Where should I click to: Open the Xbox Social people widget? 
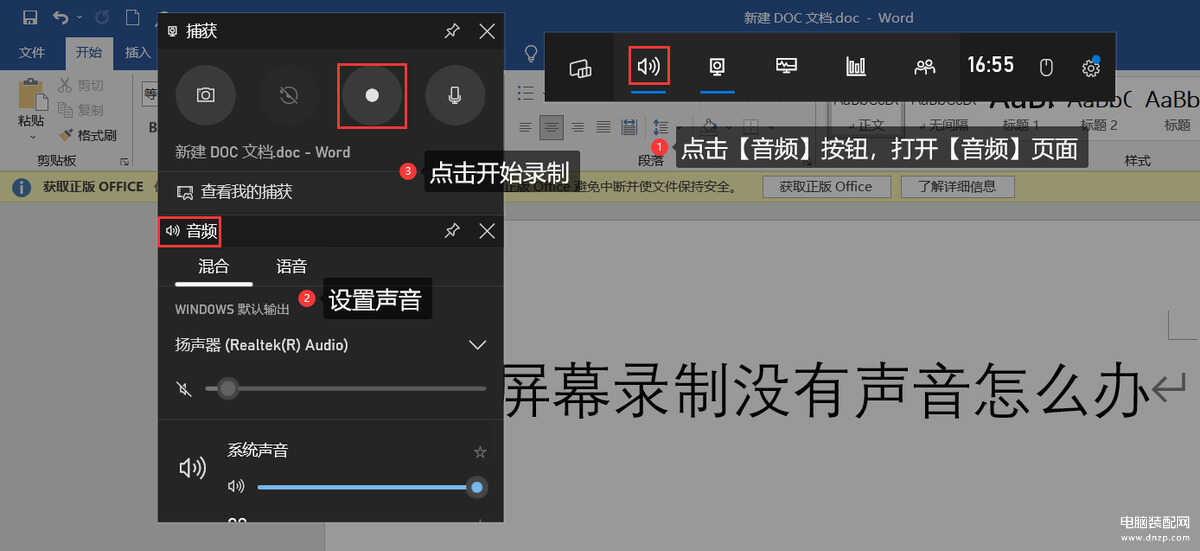click(x=925, y=67)
